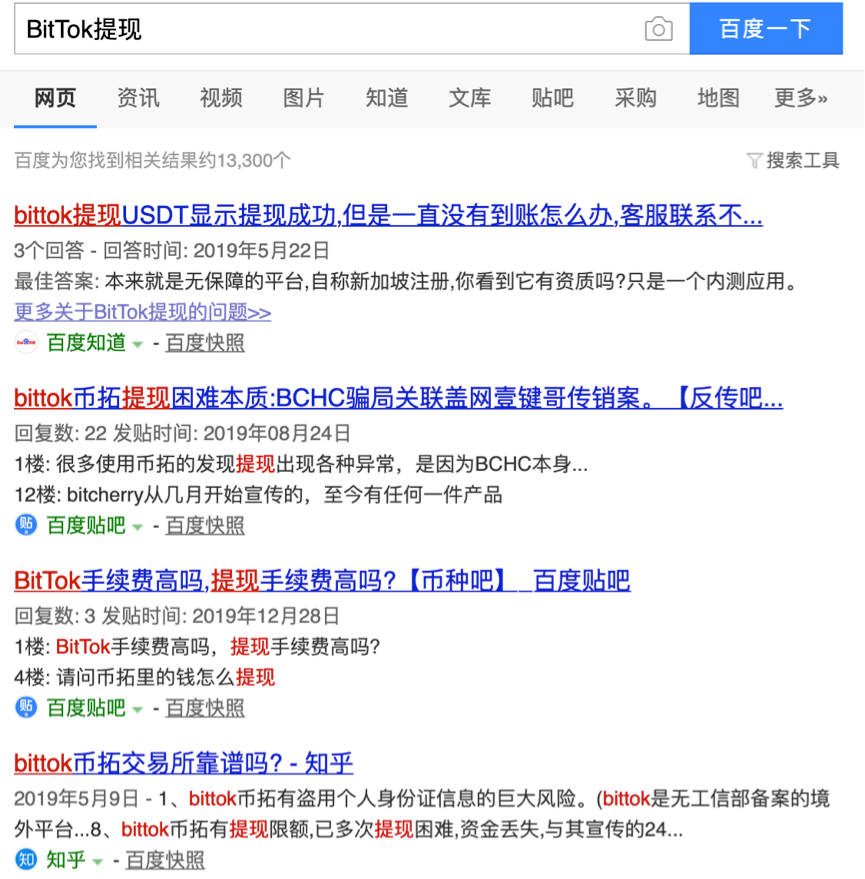Click the 百度一下 search button
Viewport: 865px width, 879px height.
pos(766,29)
